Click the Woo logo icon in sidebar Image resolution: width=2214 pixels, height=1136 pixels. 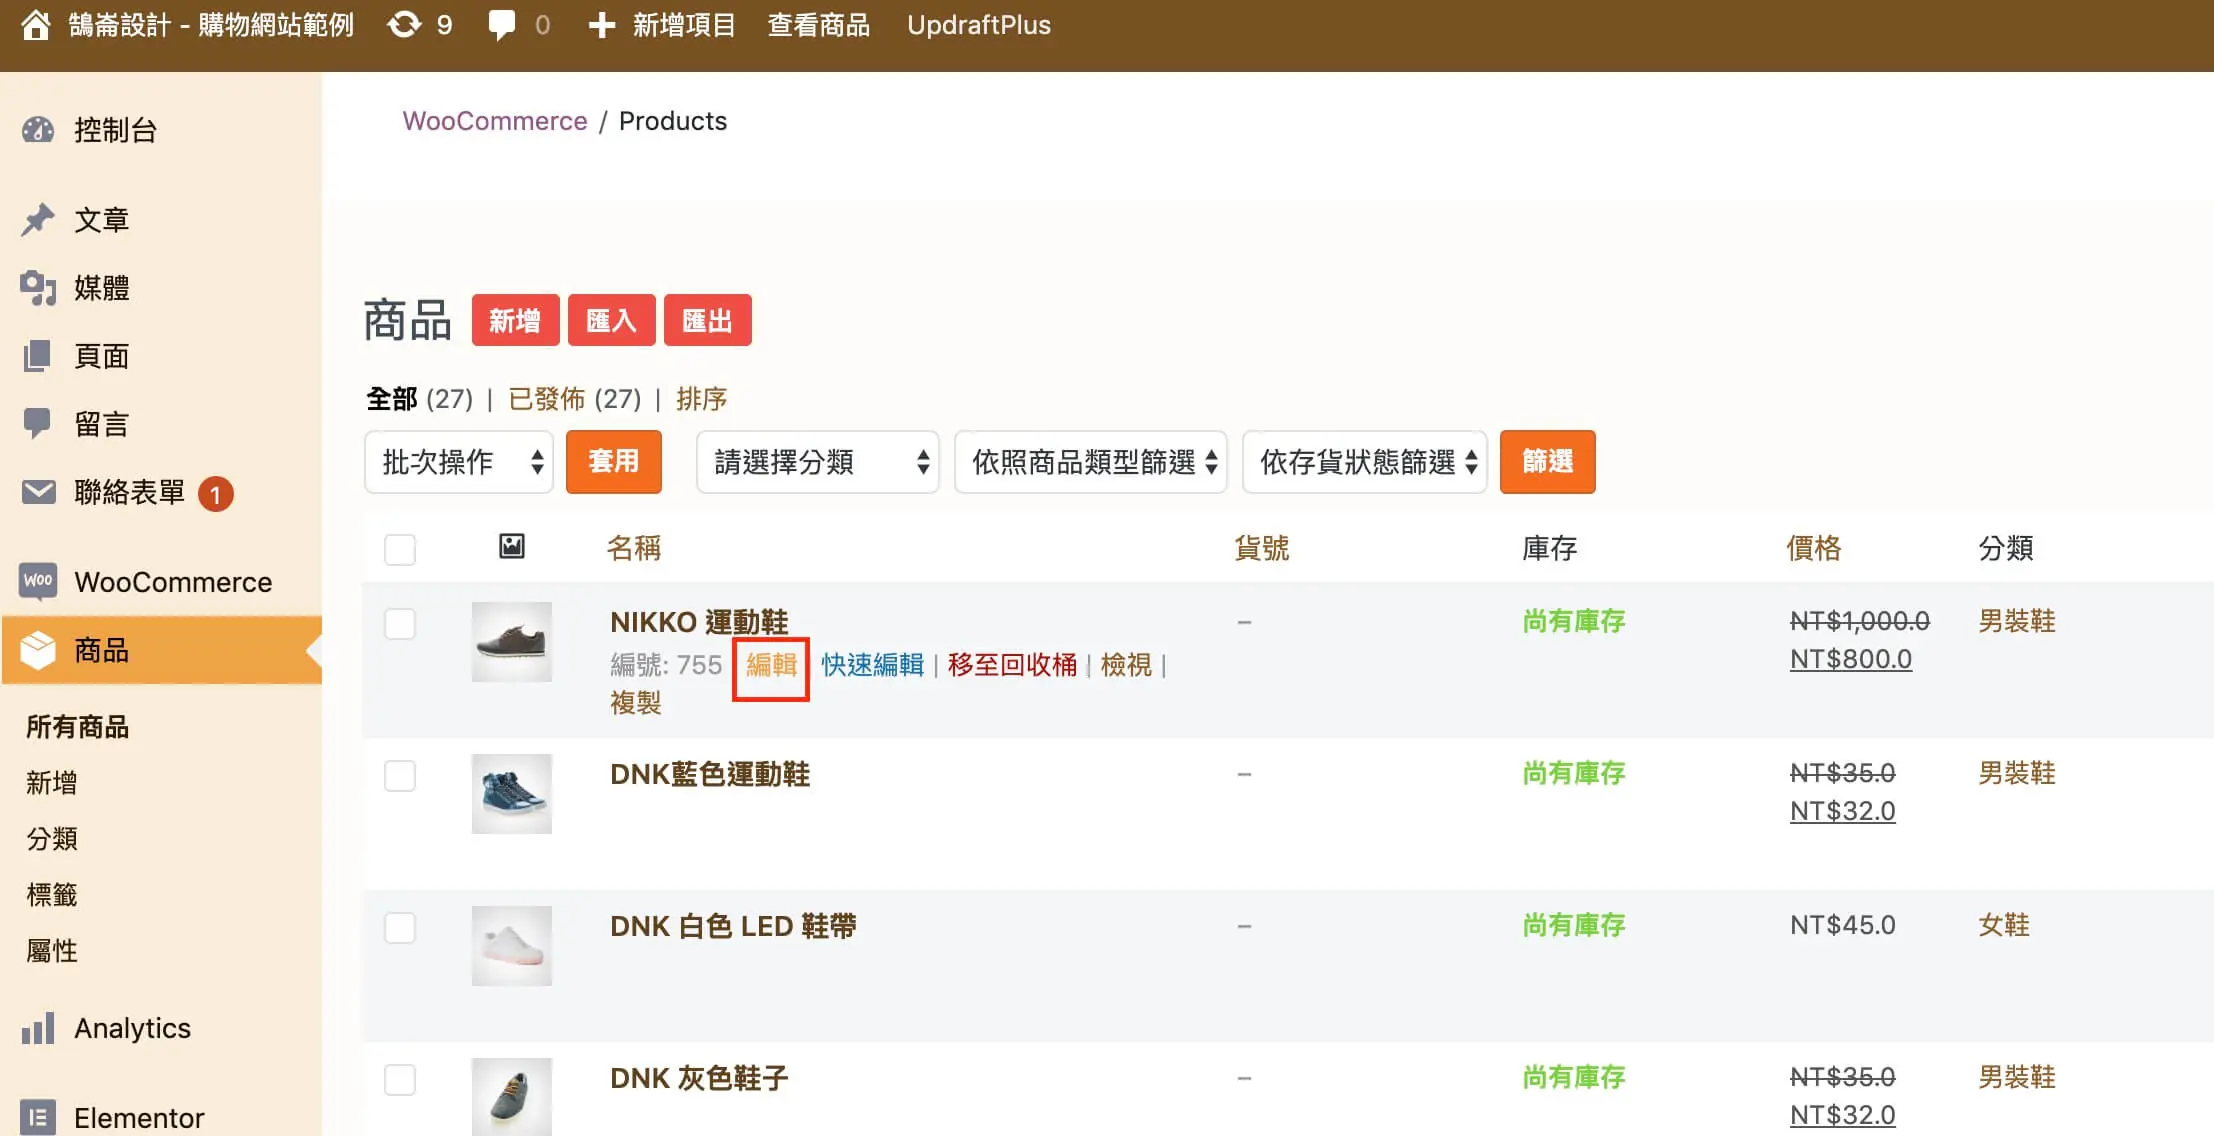pyautogui.click(x=38, y=581)
